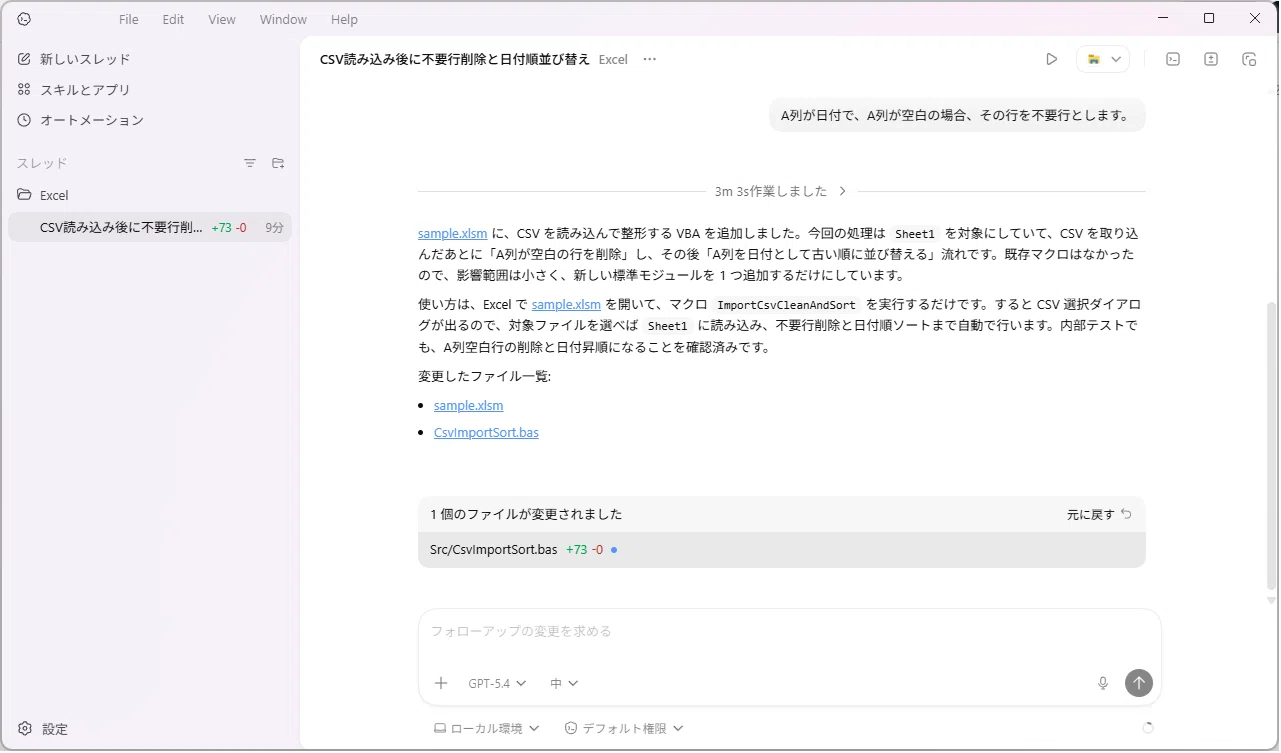Click the export upload icon in the header
Screen dimensions: 1281x753
click(x=1211, y=59)
